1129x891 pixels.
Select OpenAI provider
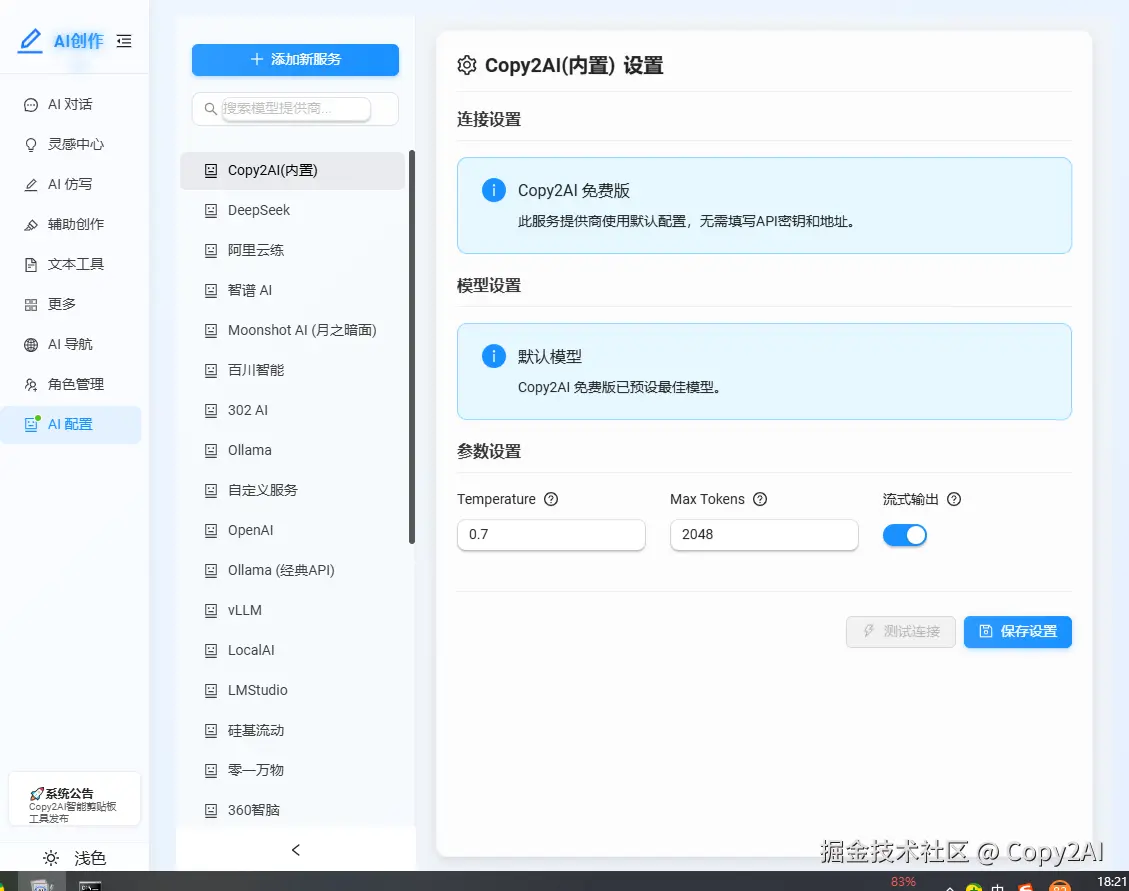click(x=292, y=530)
